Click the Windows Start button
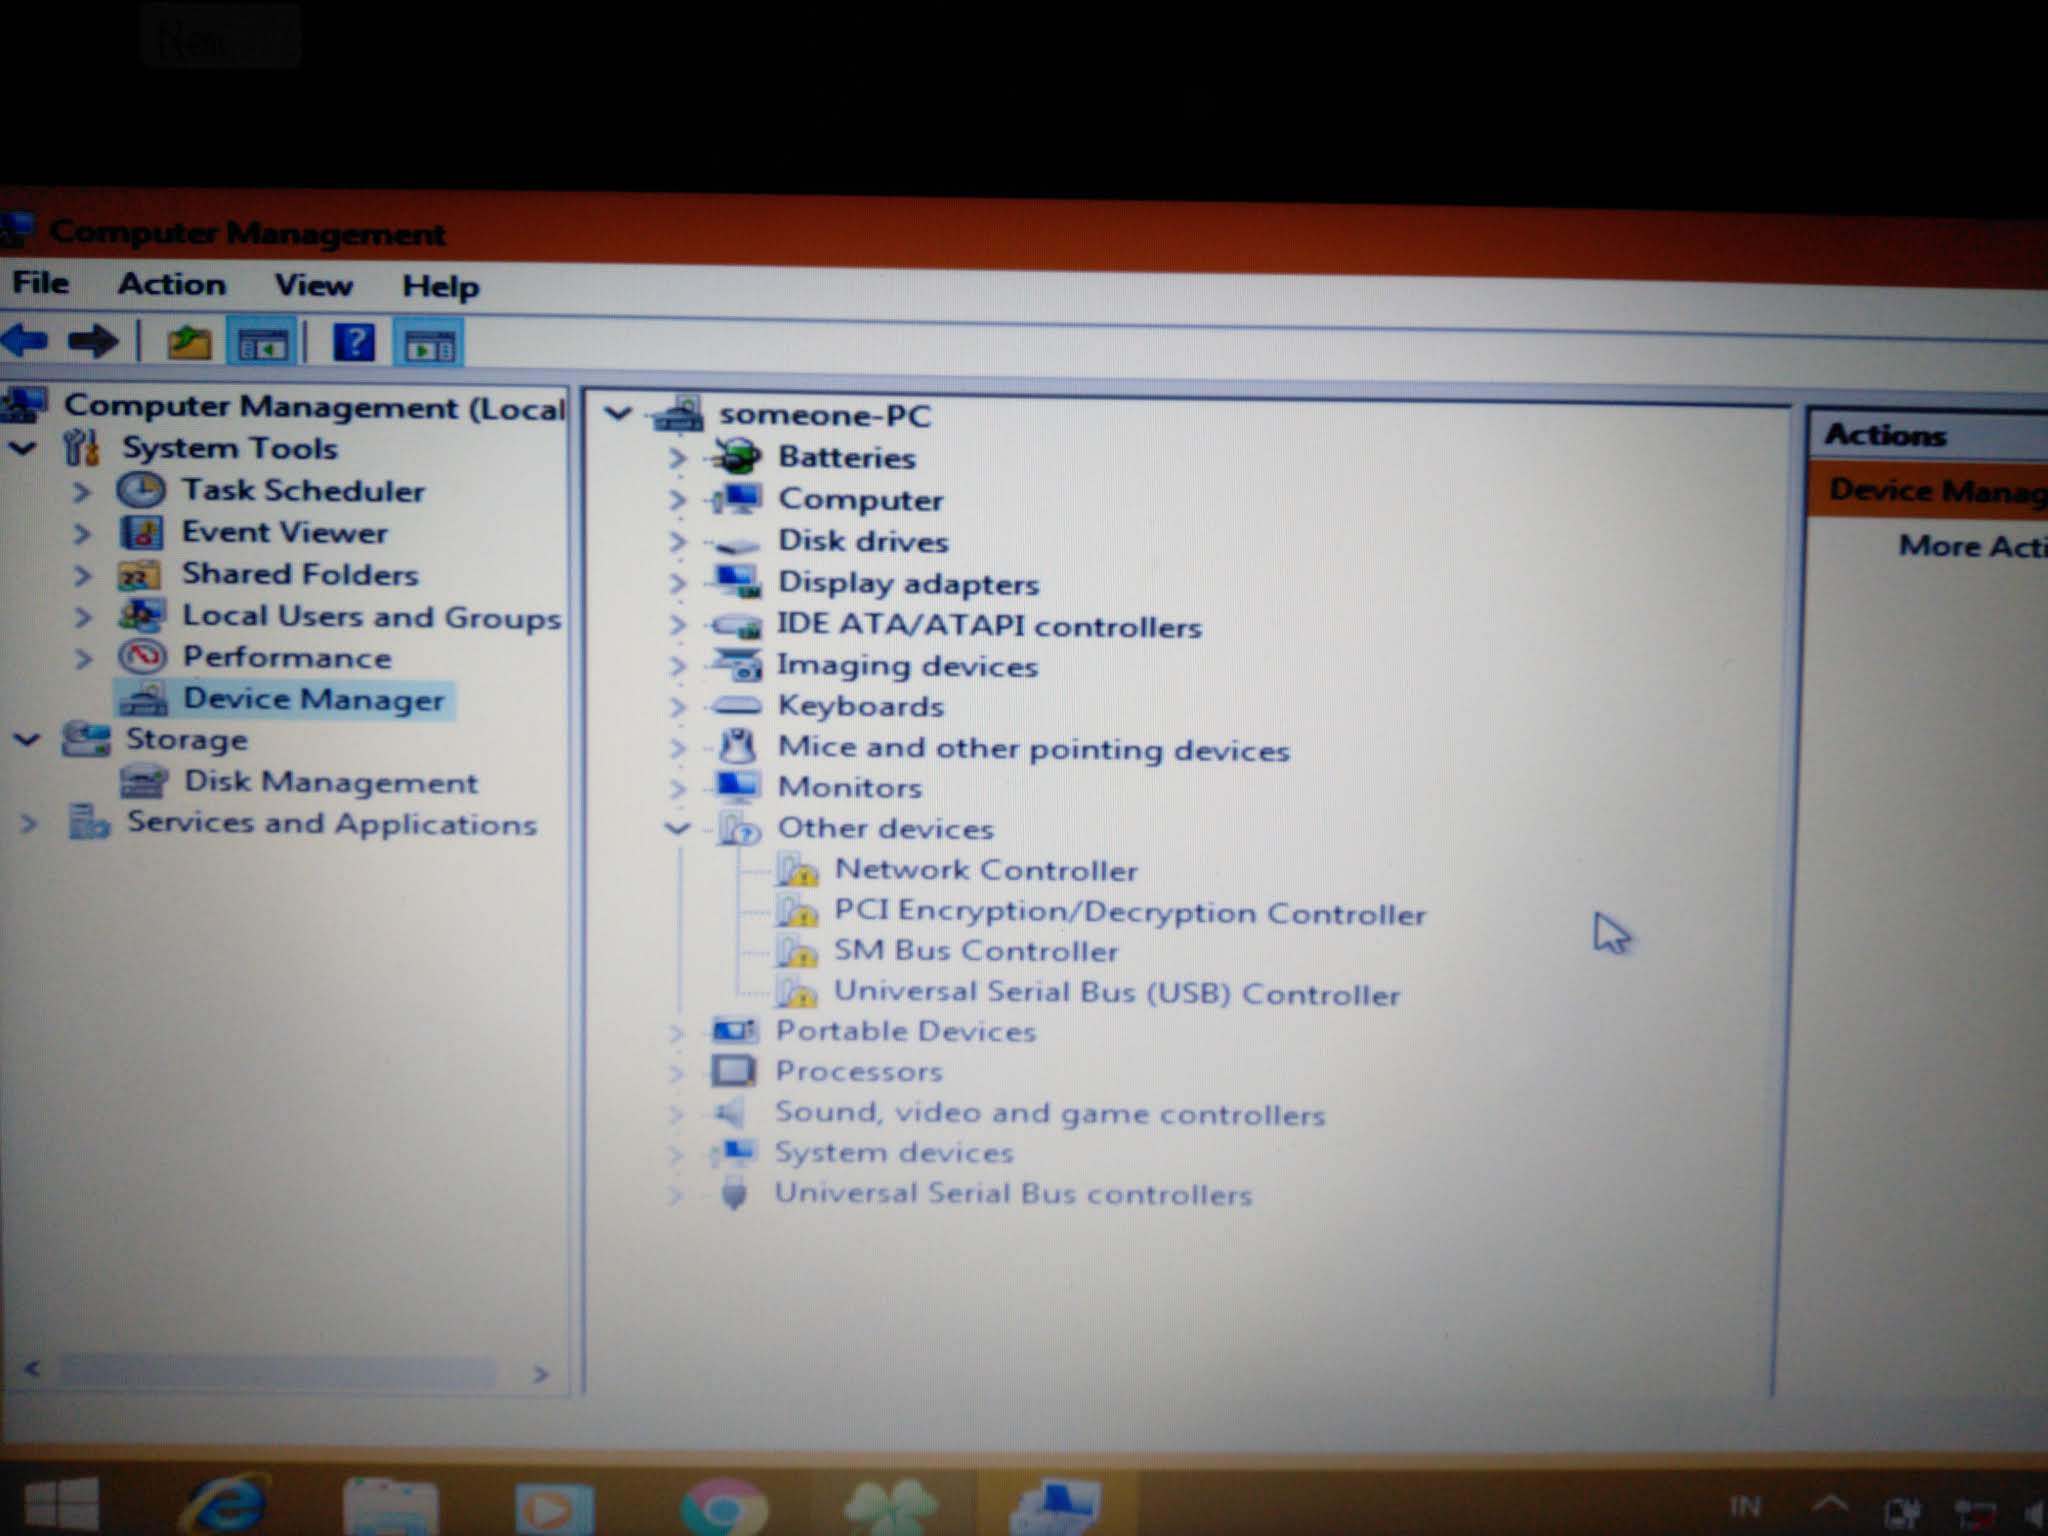 62,1504
